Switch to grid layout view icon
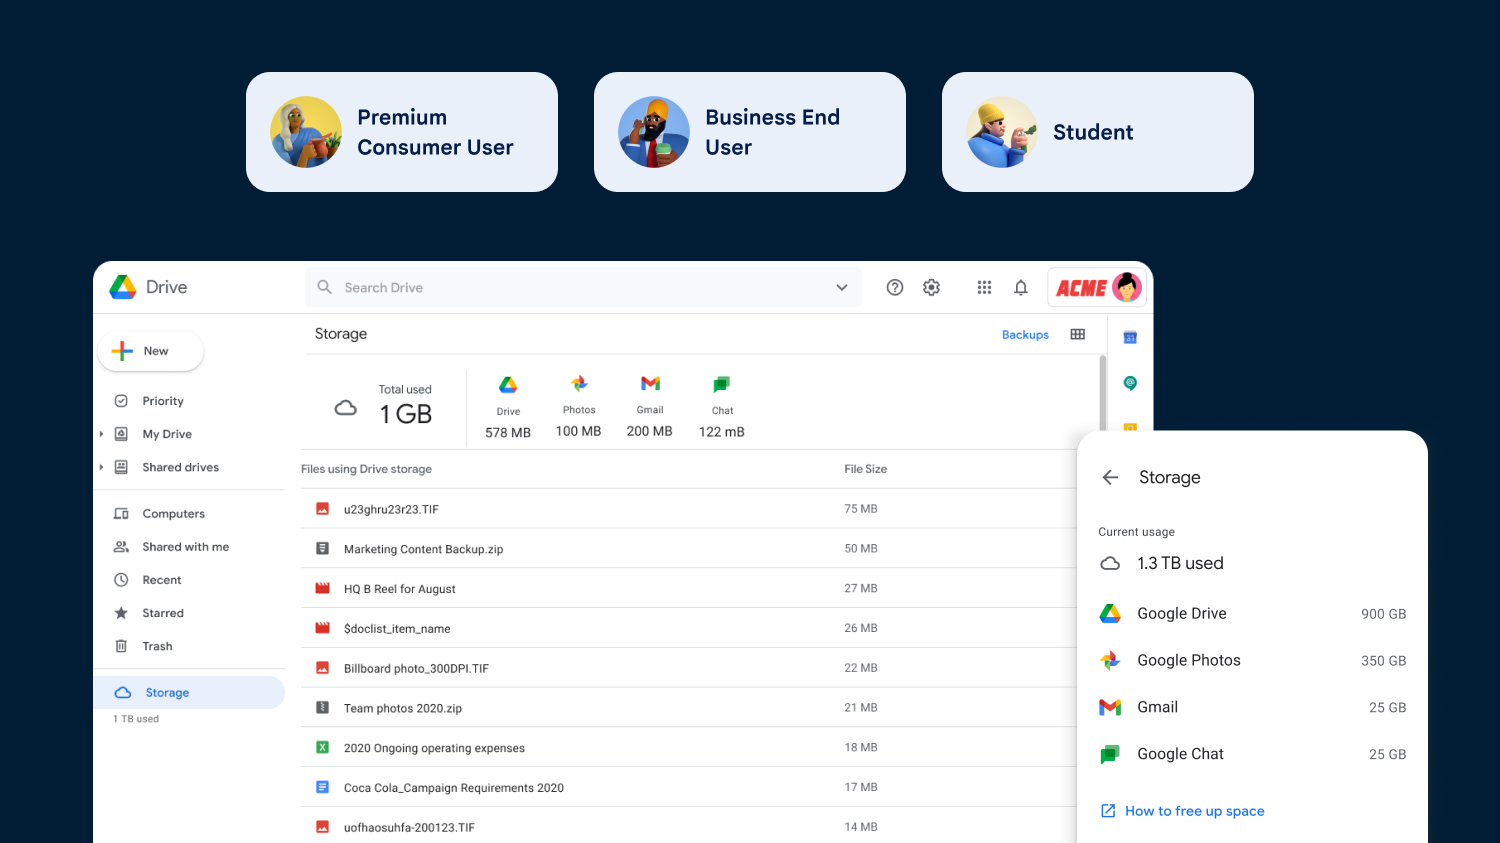Screen dimensions: 1500x843 pos(1077,334)
